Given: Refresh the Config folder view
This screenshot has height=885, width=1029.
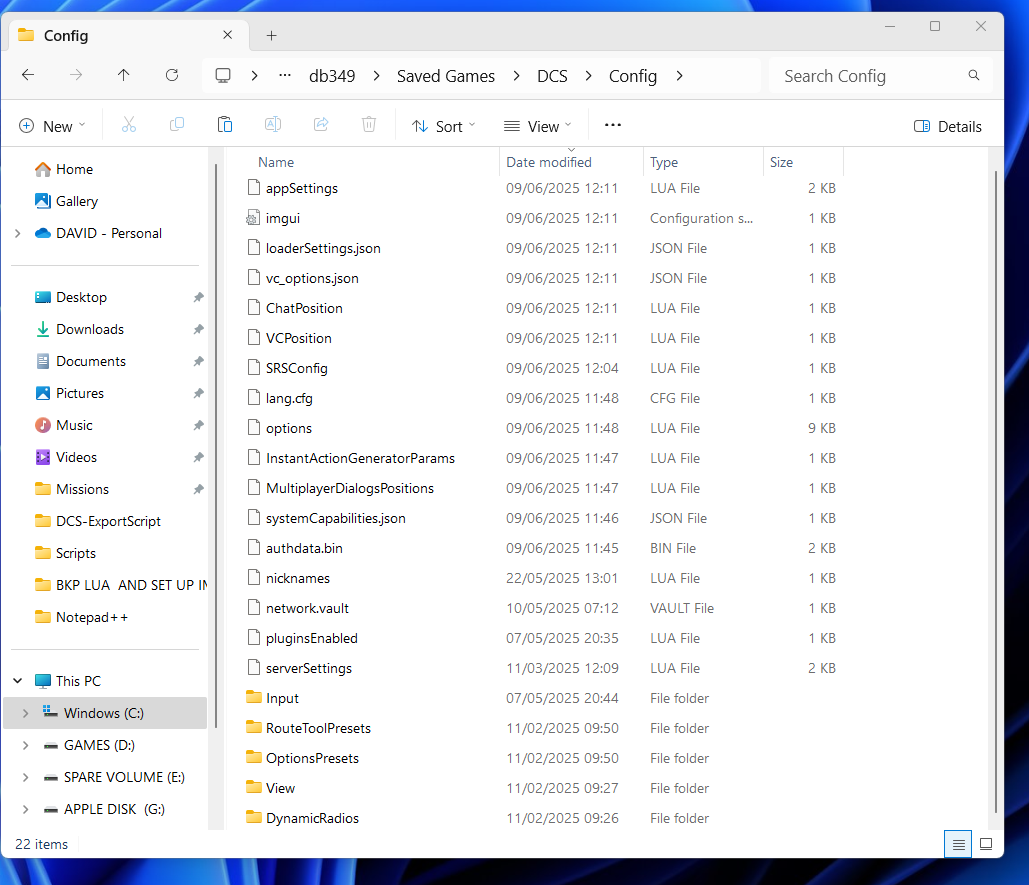Looking at the screenshot, I should pos(172,75).
